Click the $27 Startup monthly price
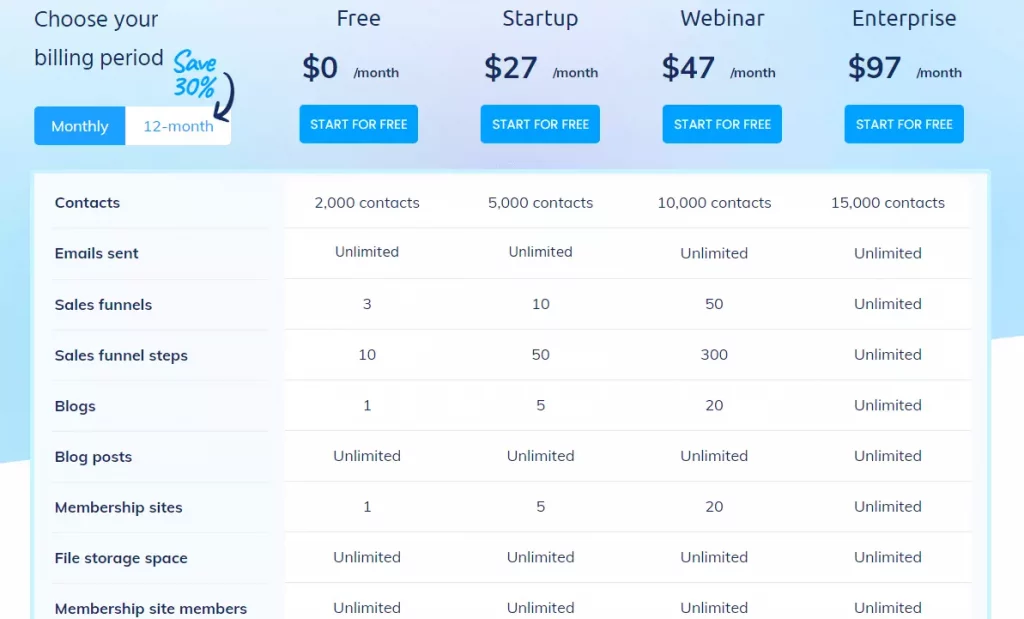This screenshot has height=619, width=1024. click(511, 67)
